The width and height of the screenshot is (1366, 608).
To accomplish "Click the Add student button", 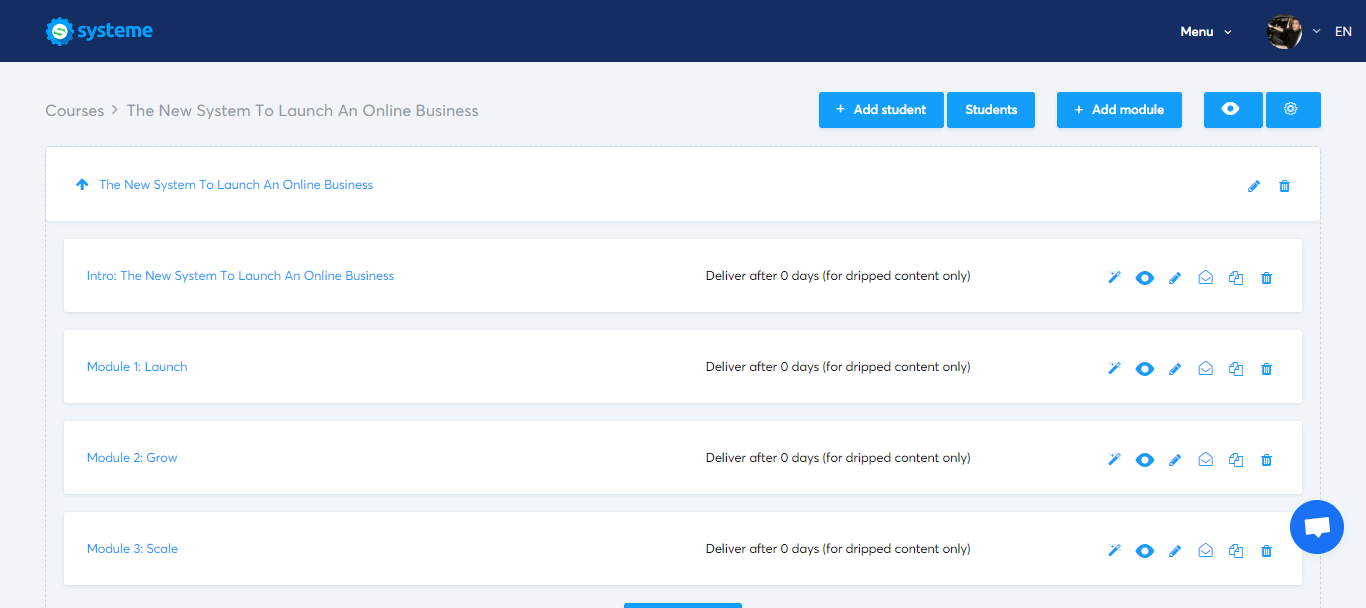I will [880, 110].
